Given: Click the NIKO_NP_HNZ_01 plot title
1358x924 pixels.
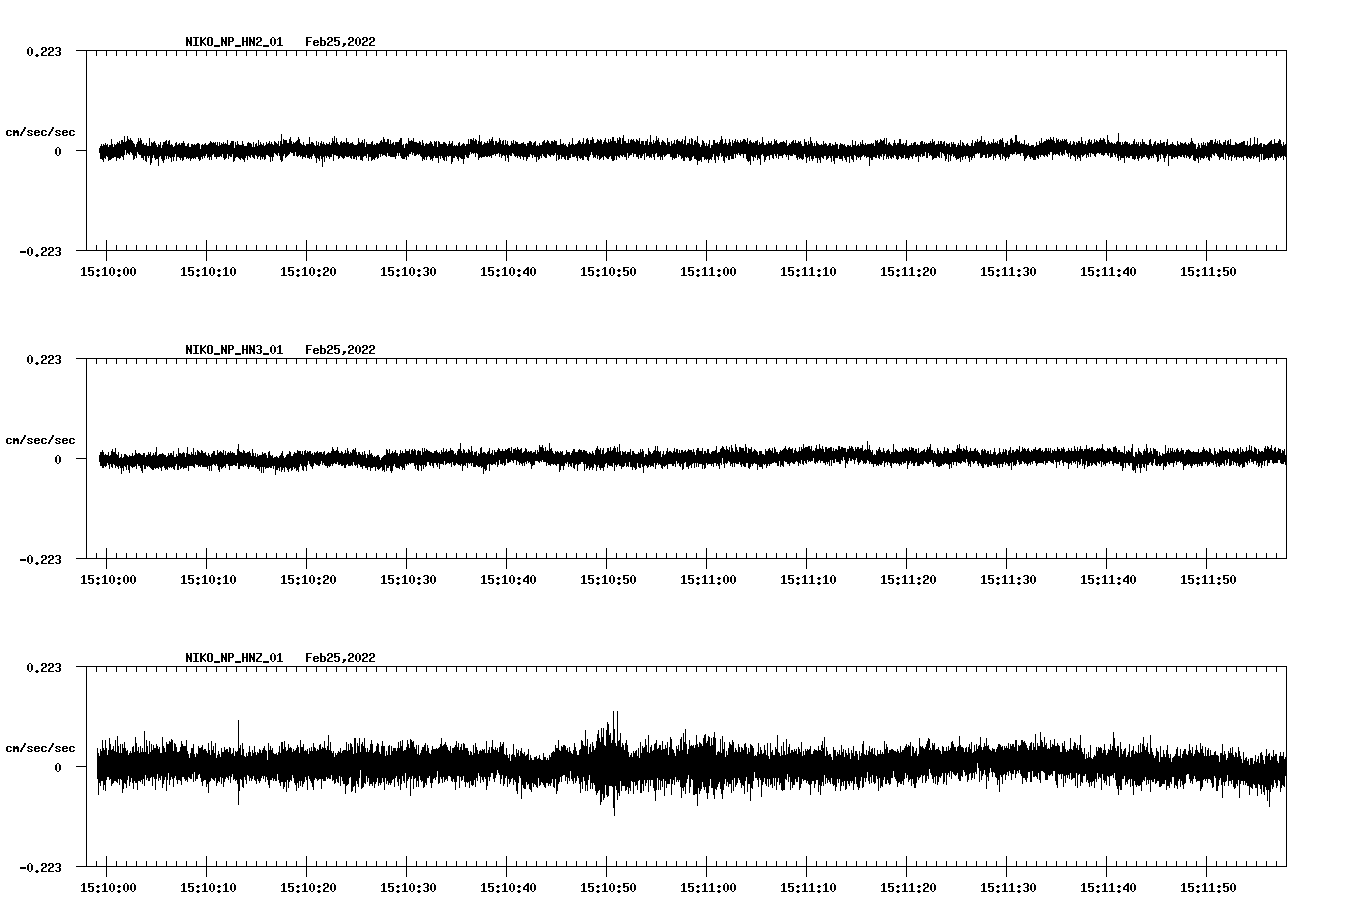Looking at the screenshot, I should [x=234, y=658].
